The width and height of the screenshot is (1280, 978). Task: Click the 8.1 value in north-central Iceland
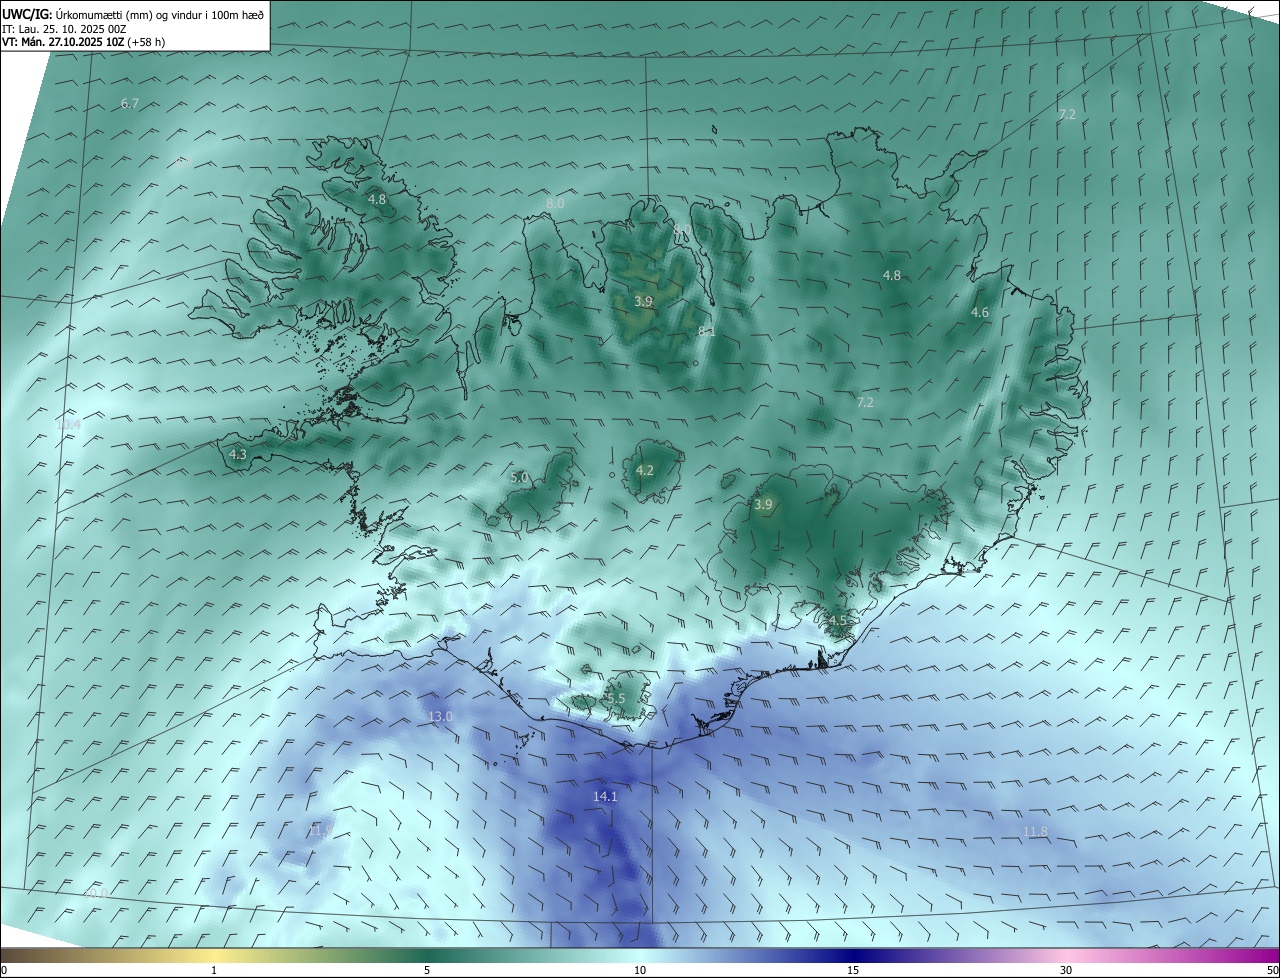[707, 331]
